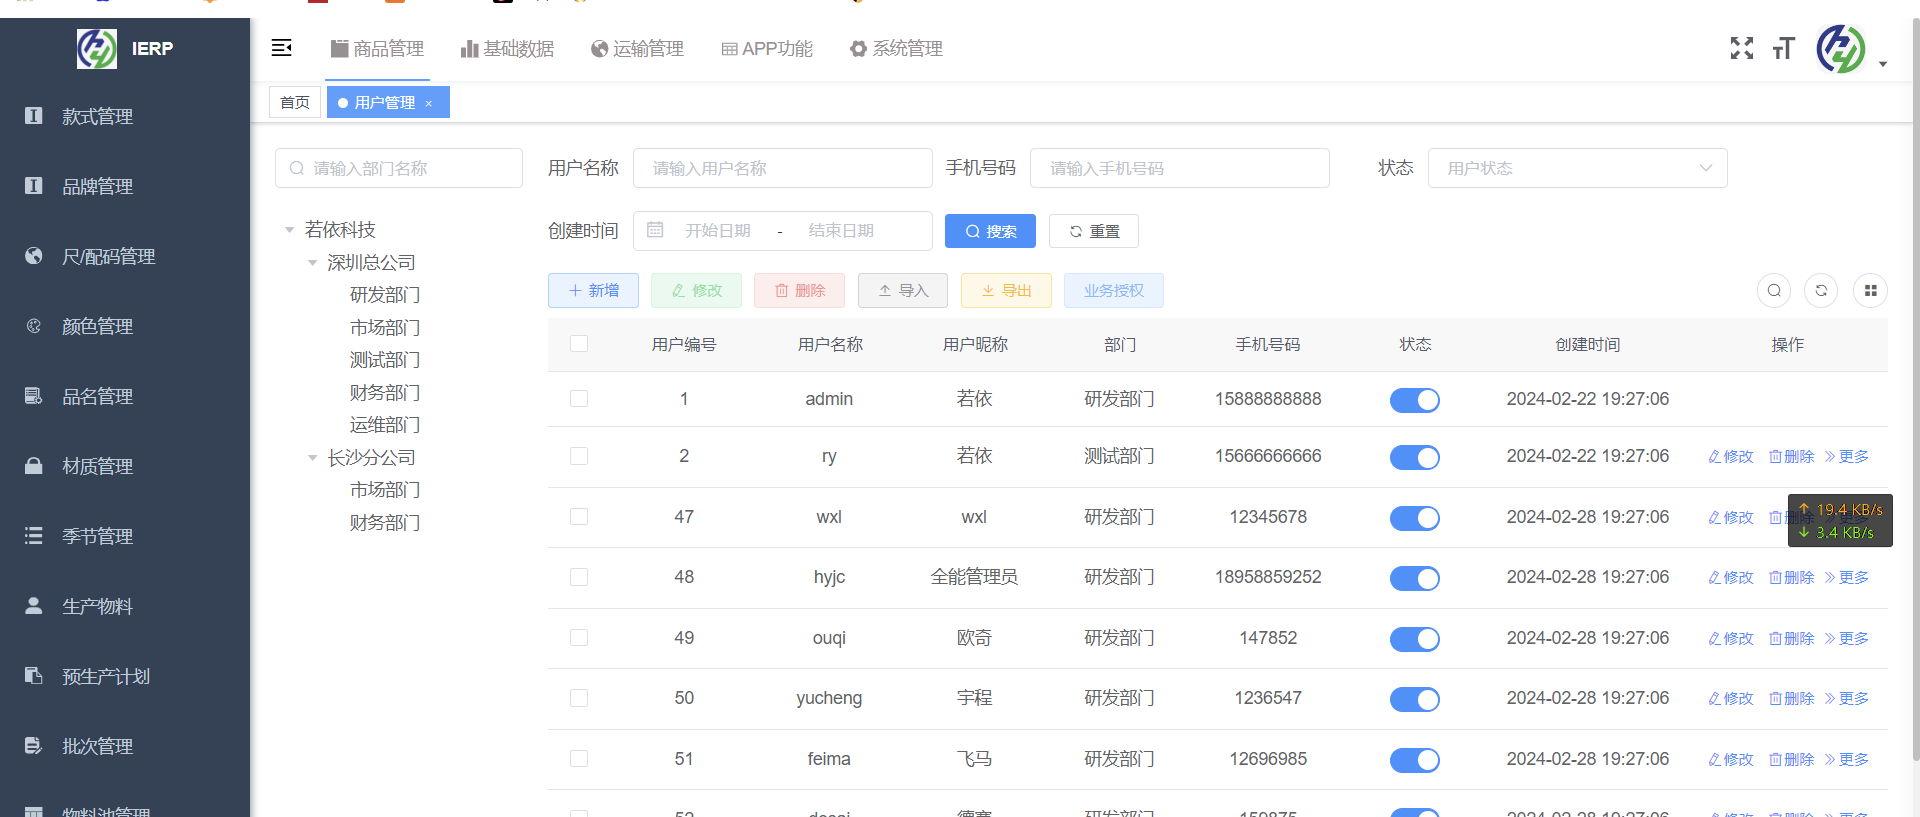Click the 搜索 search button
The height and width of the screenshot is (817, 1920).
[x=990, y=231]
